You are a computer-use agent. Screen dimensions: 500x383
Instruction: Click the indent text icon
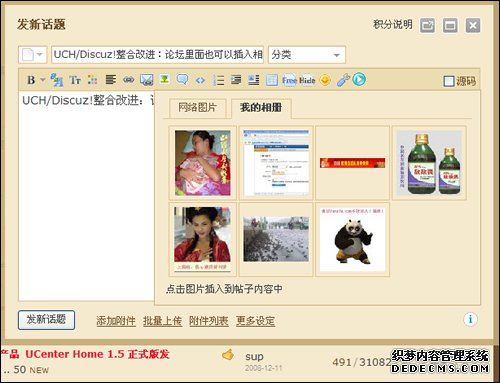click(236, 80)
